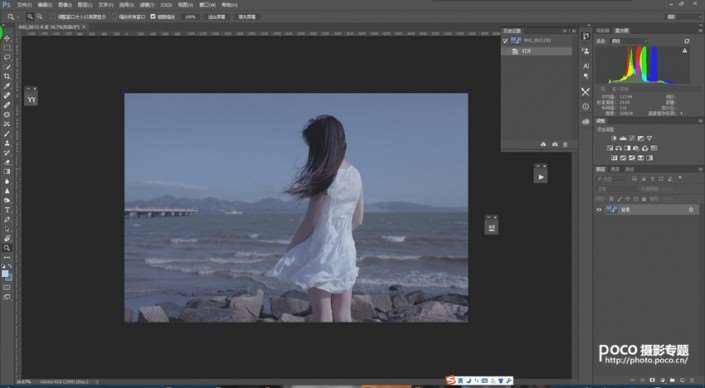Change screen mode from toolbox bottom
Screen dimensions: 705x388
point(7,297)
